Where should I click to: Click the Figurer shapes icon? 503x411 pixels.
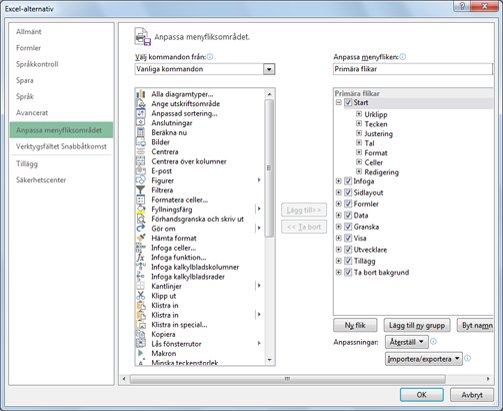(x=141, y=180)
